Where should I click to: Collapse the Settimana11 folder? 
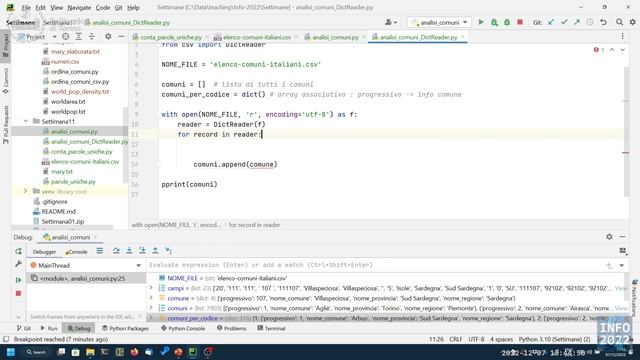click(26, 121)
